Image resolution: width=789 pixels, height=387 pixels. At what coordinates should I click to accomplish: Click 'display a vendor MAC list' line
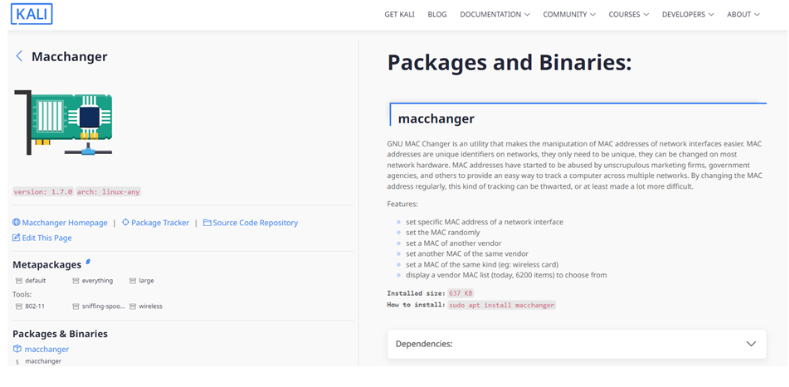[506, 275]
